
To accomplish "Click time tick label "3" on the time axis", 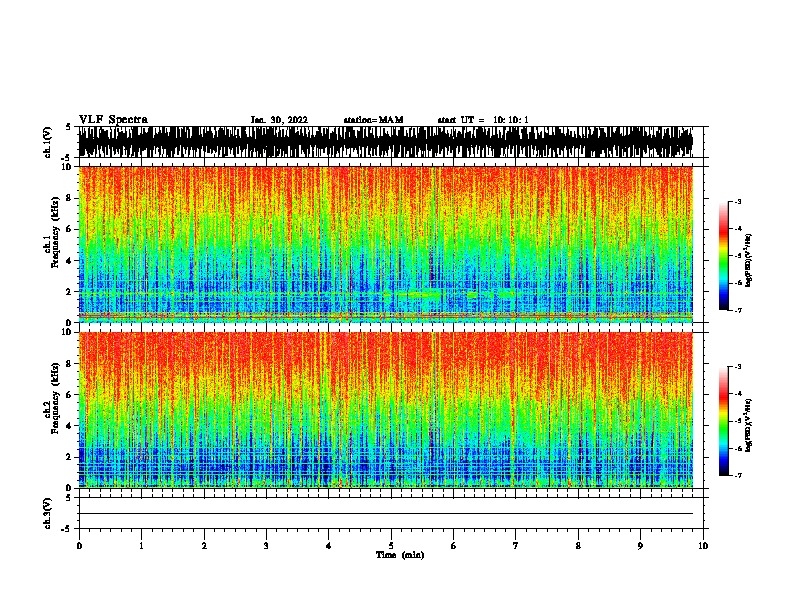I will (266, 546).
